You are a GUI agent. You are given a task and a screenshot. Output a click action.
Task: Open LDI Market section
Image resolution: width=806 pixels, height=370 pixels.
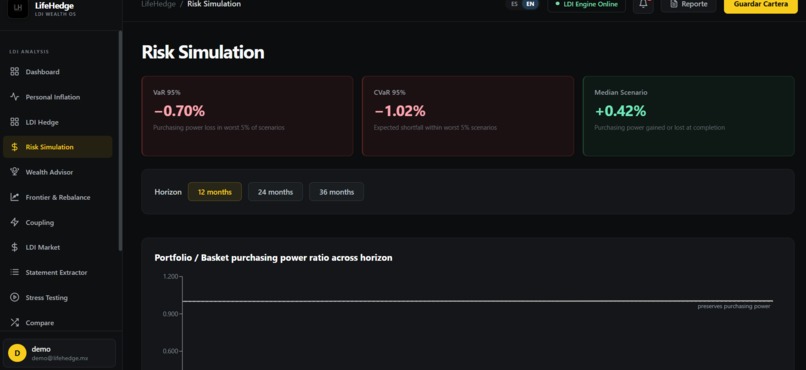click(58, 247)
